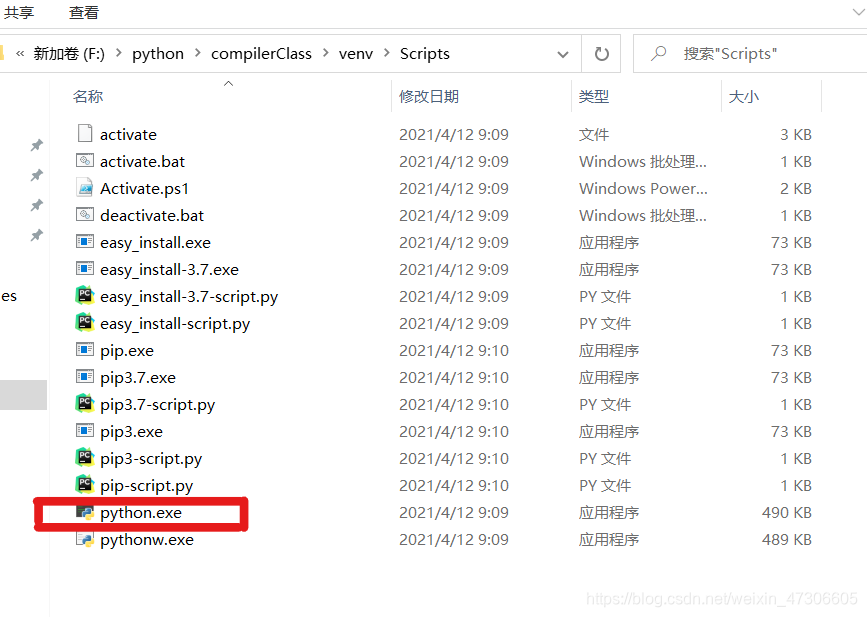
Task: Click a pin icon in the quick access sidebar
Action: point(36,145)
